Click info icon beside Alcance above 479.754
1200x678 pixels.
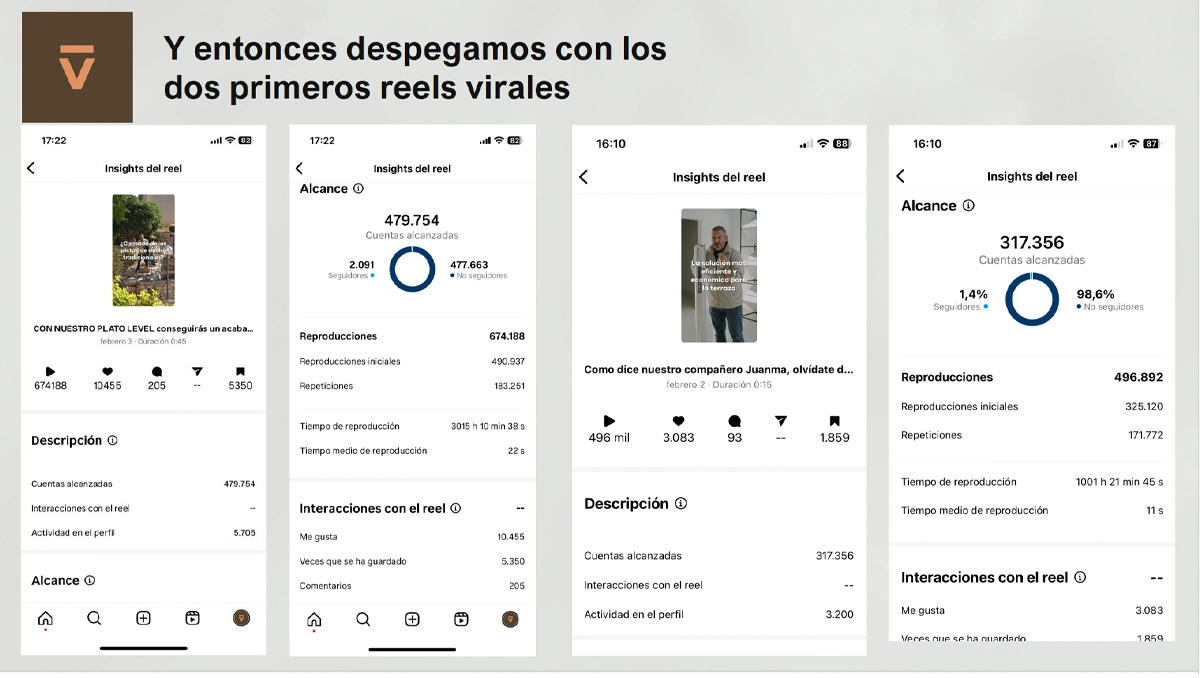tap(359, 188)
